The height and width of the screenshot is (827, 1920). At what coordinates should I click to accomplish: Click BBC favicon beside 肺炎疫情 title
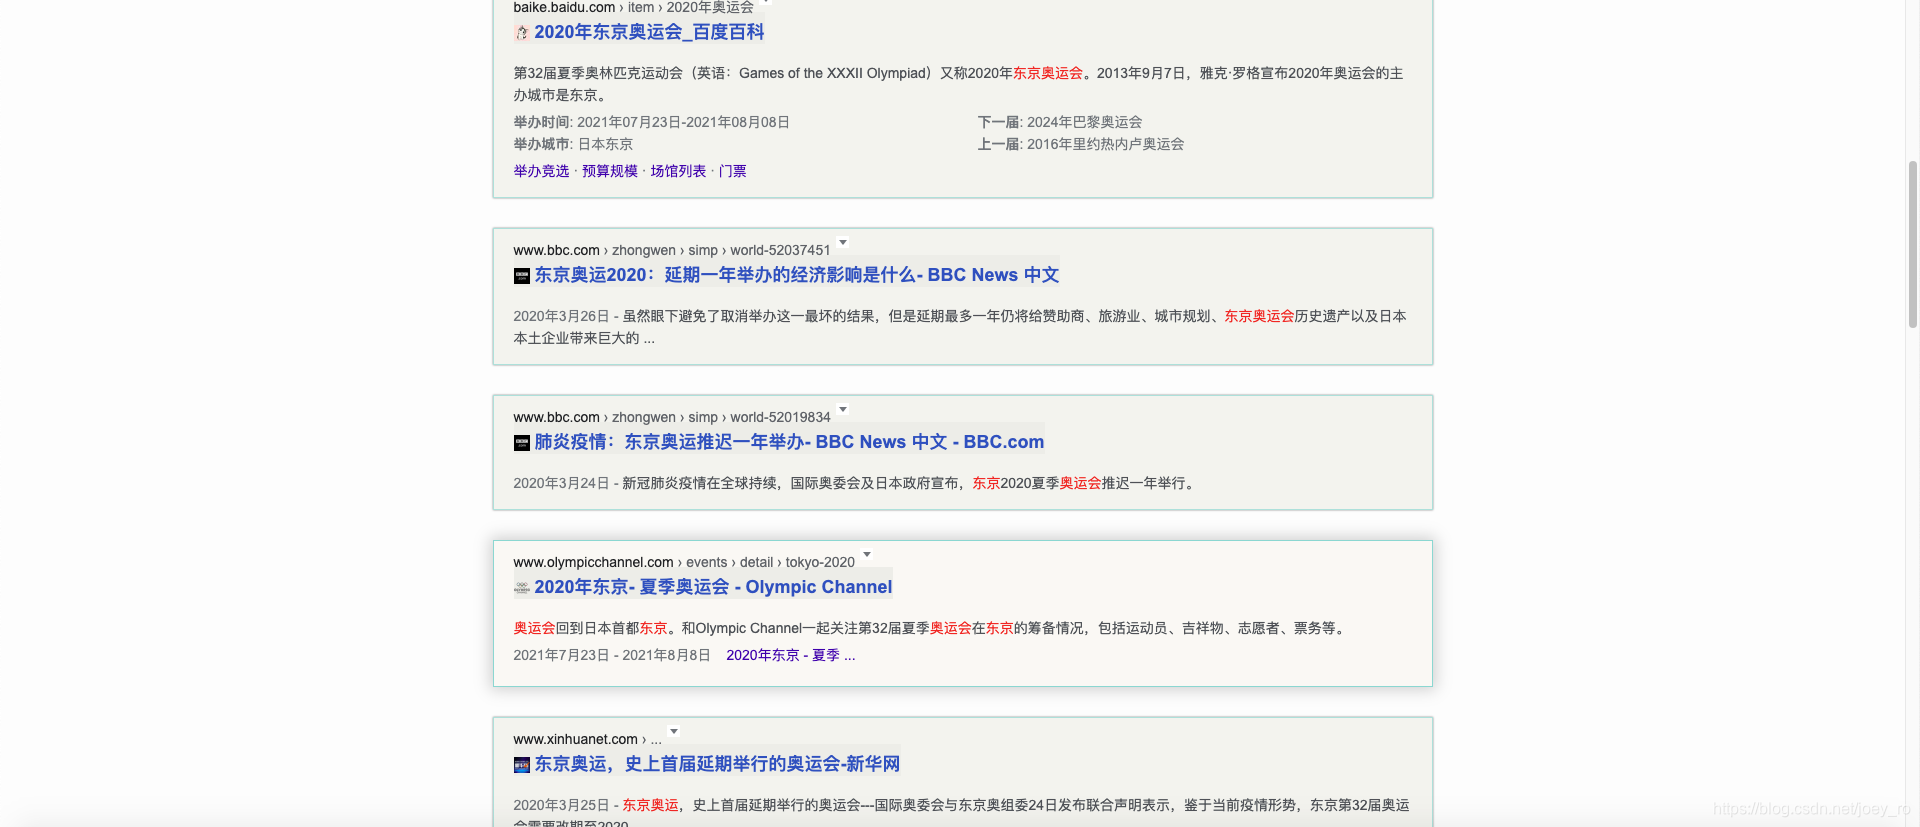click(522, 443)
